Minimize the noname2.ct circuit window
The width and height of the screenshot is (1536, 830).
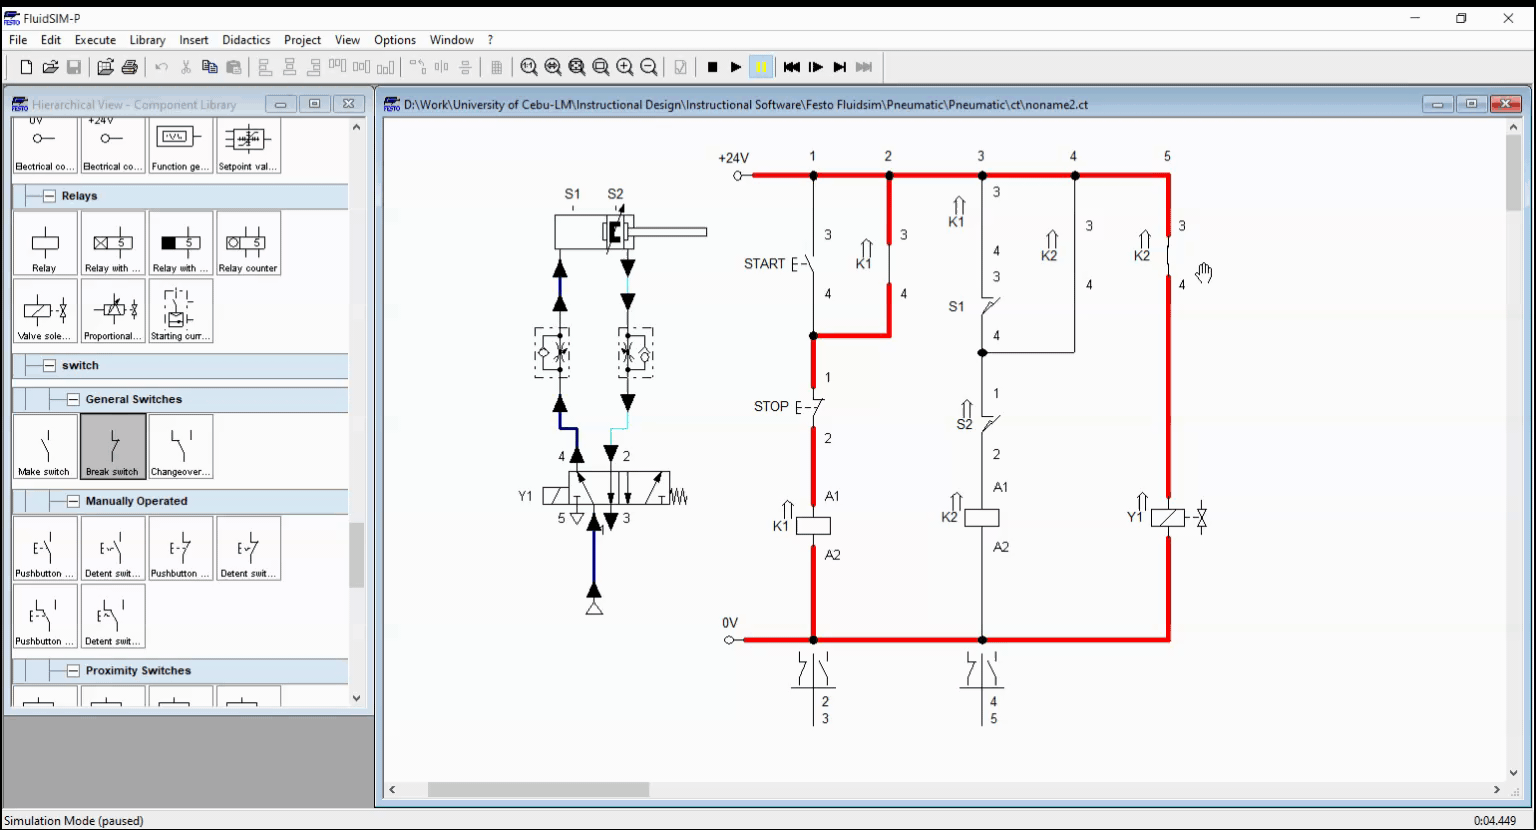[x=1439, y=104]
